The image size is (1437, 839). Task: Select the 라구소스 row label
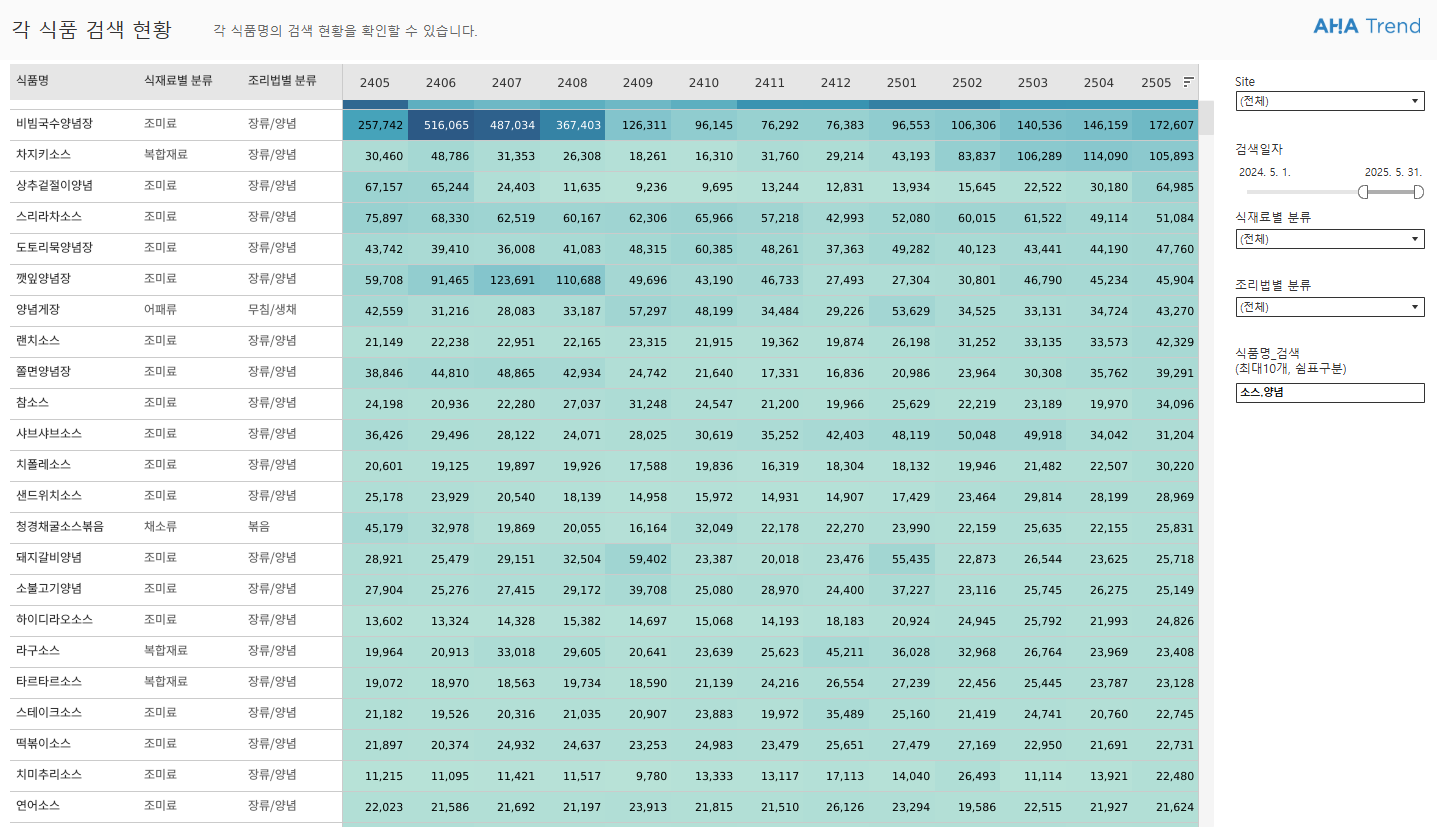tap(38, 651)
